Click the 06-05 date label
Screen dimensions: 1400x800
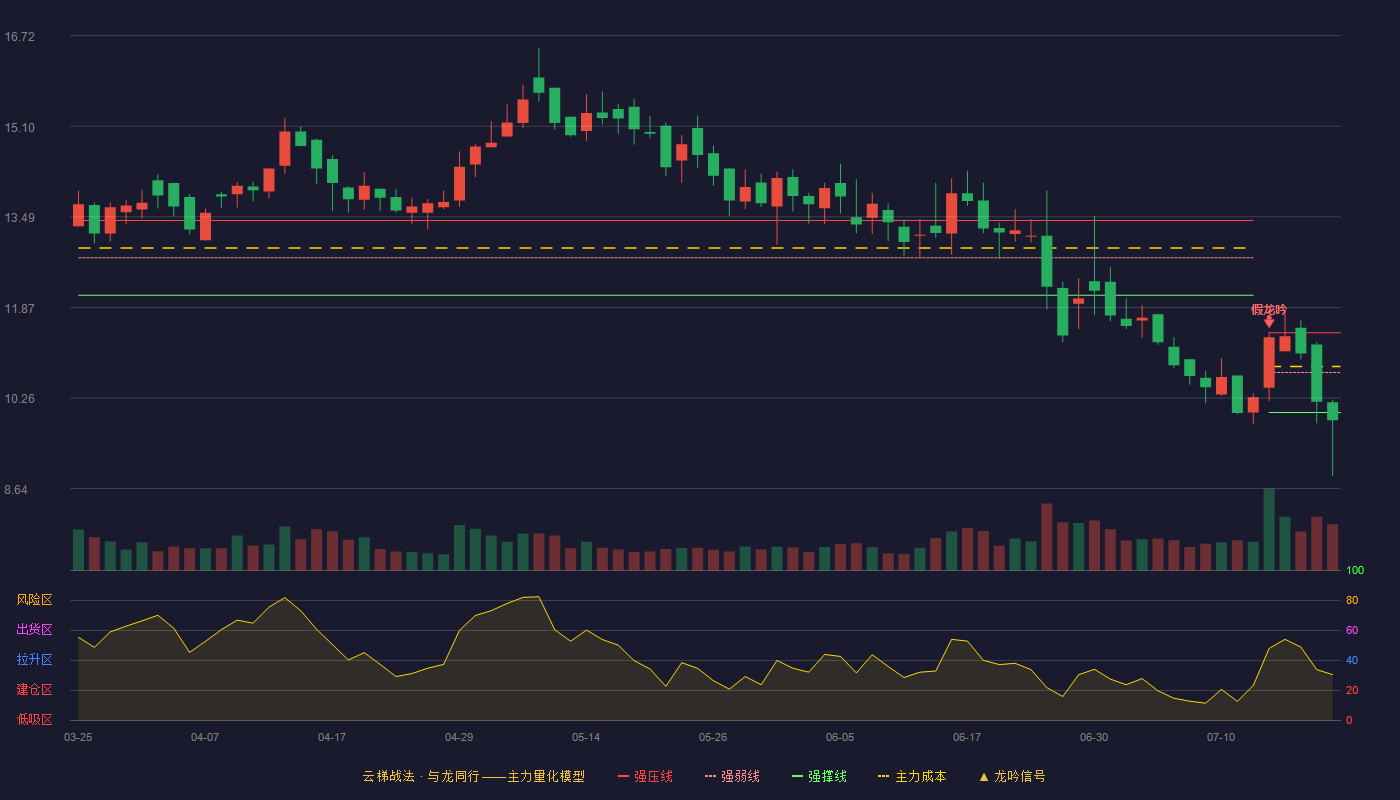[x=840, y=737]
